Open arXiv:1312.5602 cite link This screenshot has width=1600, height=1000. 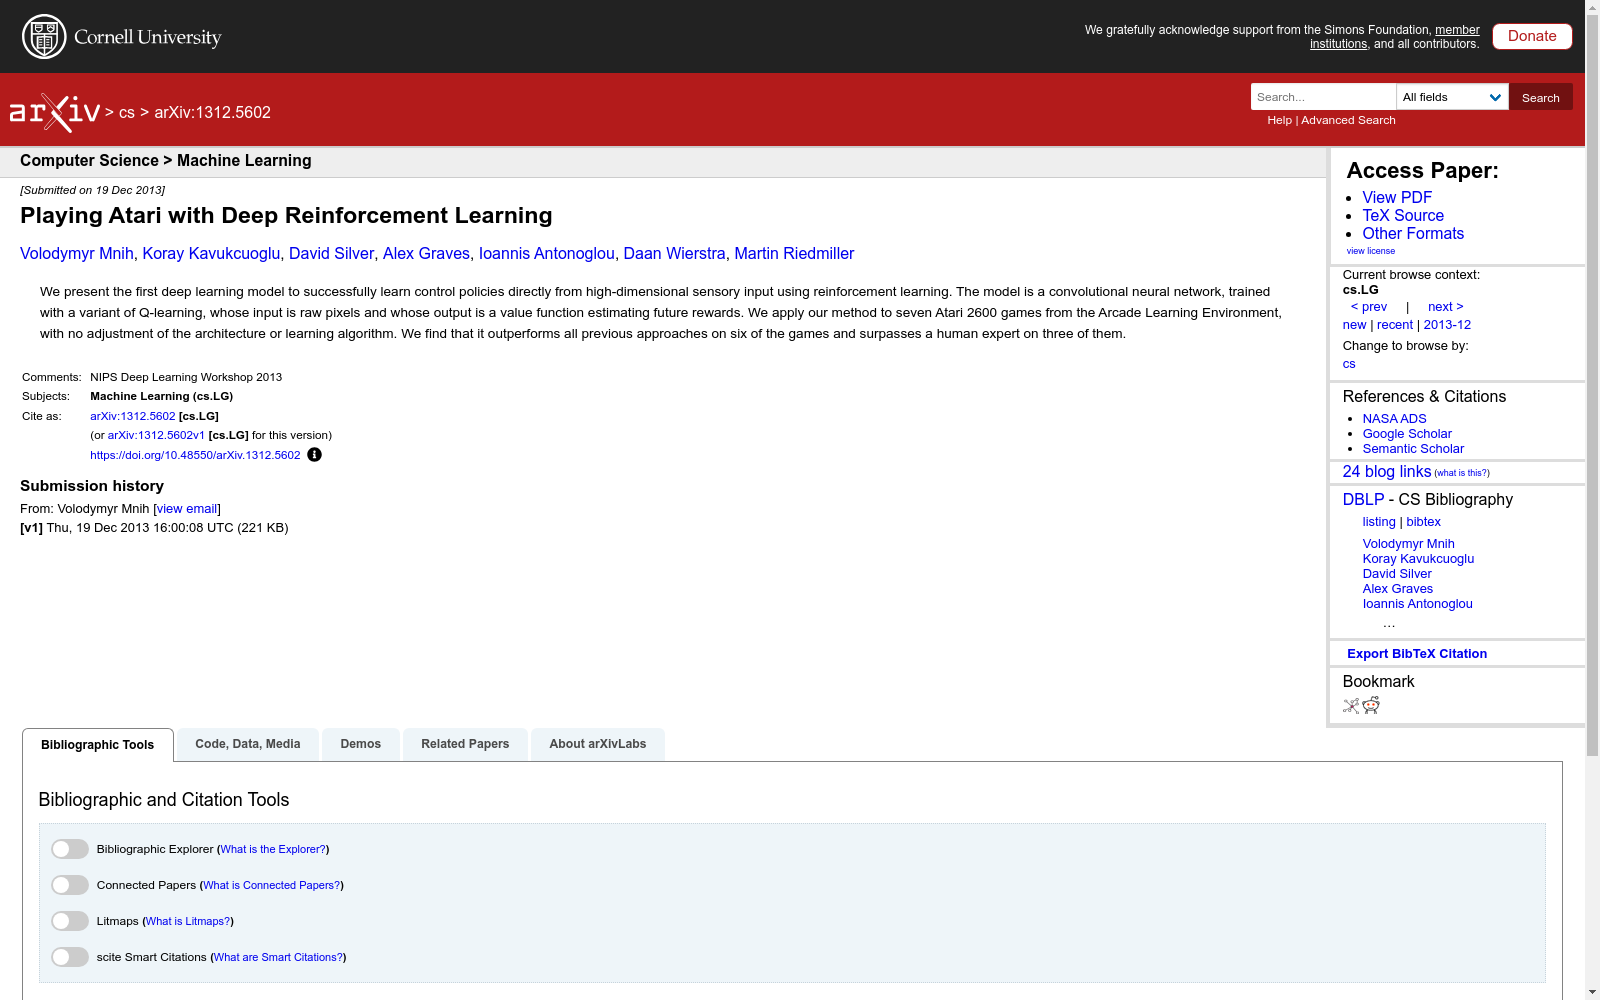pyautogui.click(x=133, y=416)
